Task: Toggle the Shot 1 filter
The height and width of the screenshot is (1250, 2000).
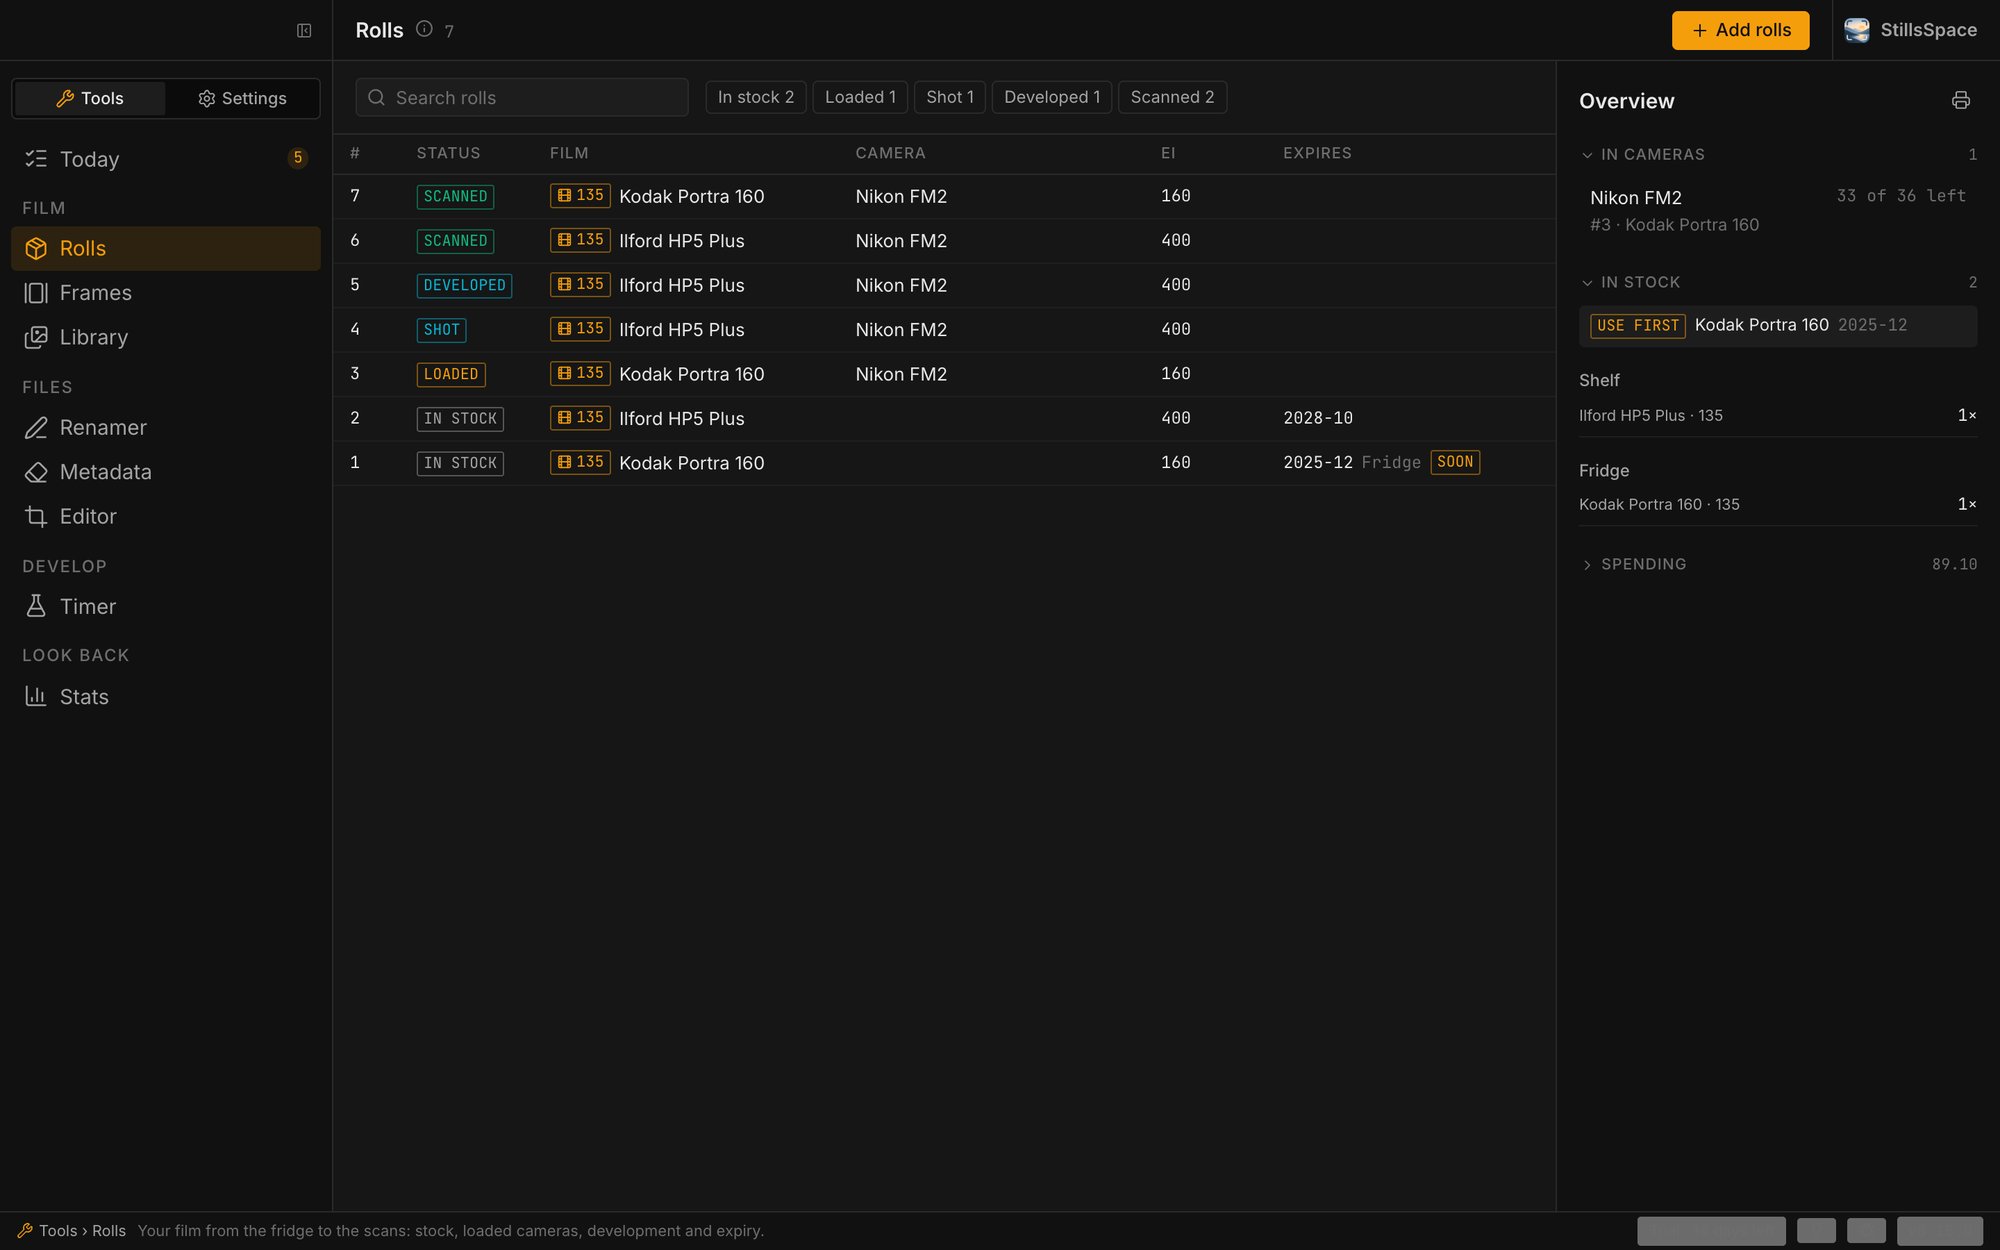Action: (x=950, y=97)
